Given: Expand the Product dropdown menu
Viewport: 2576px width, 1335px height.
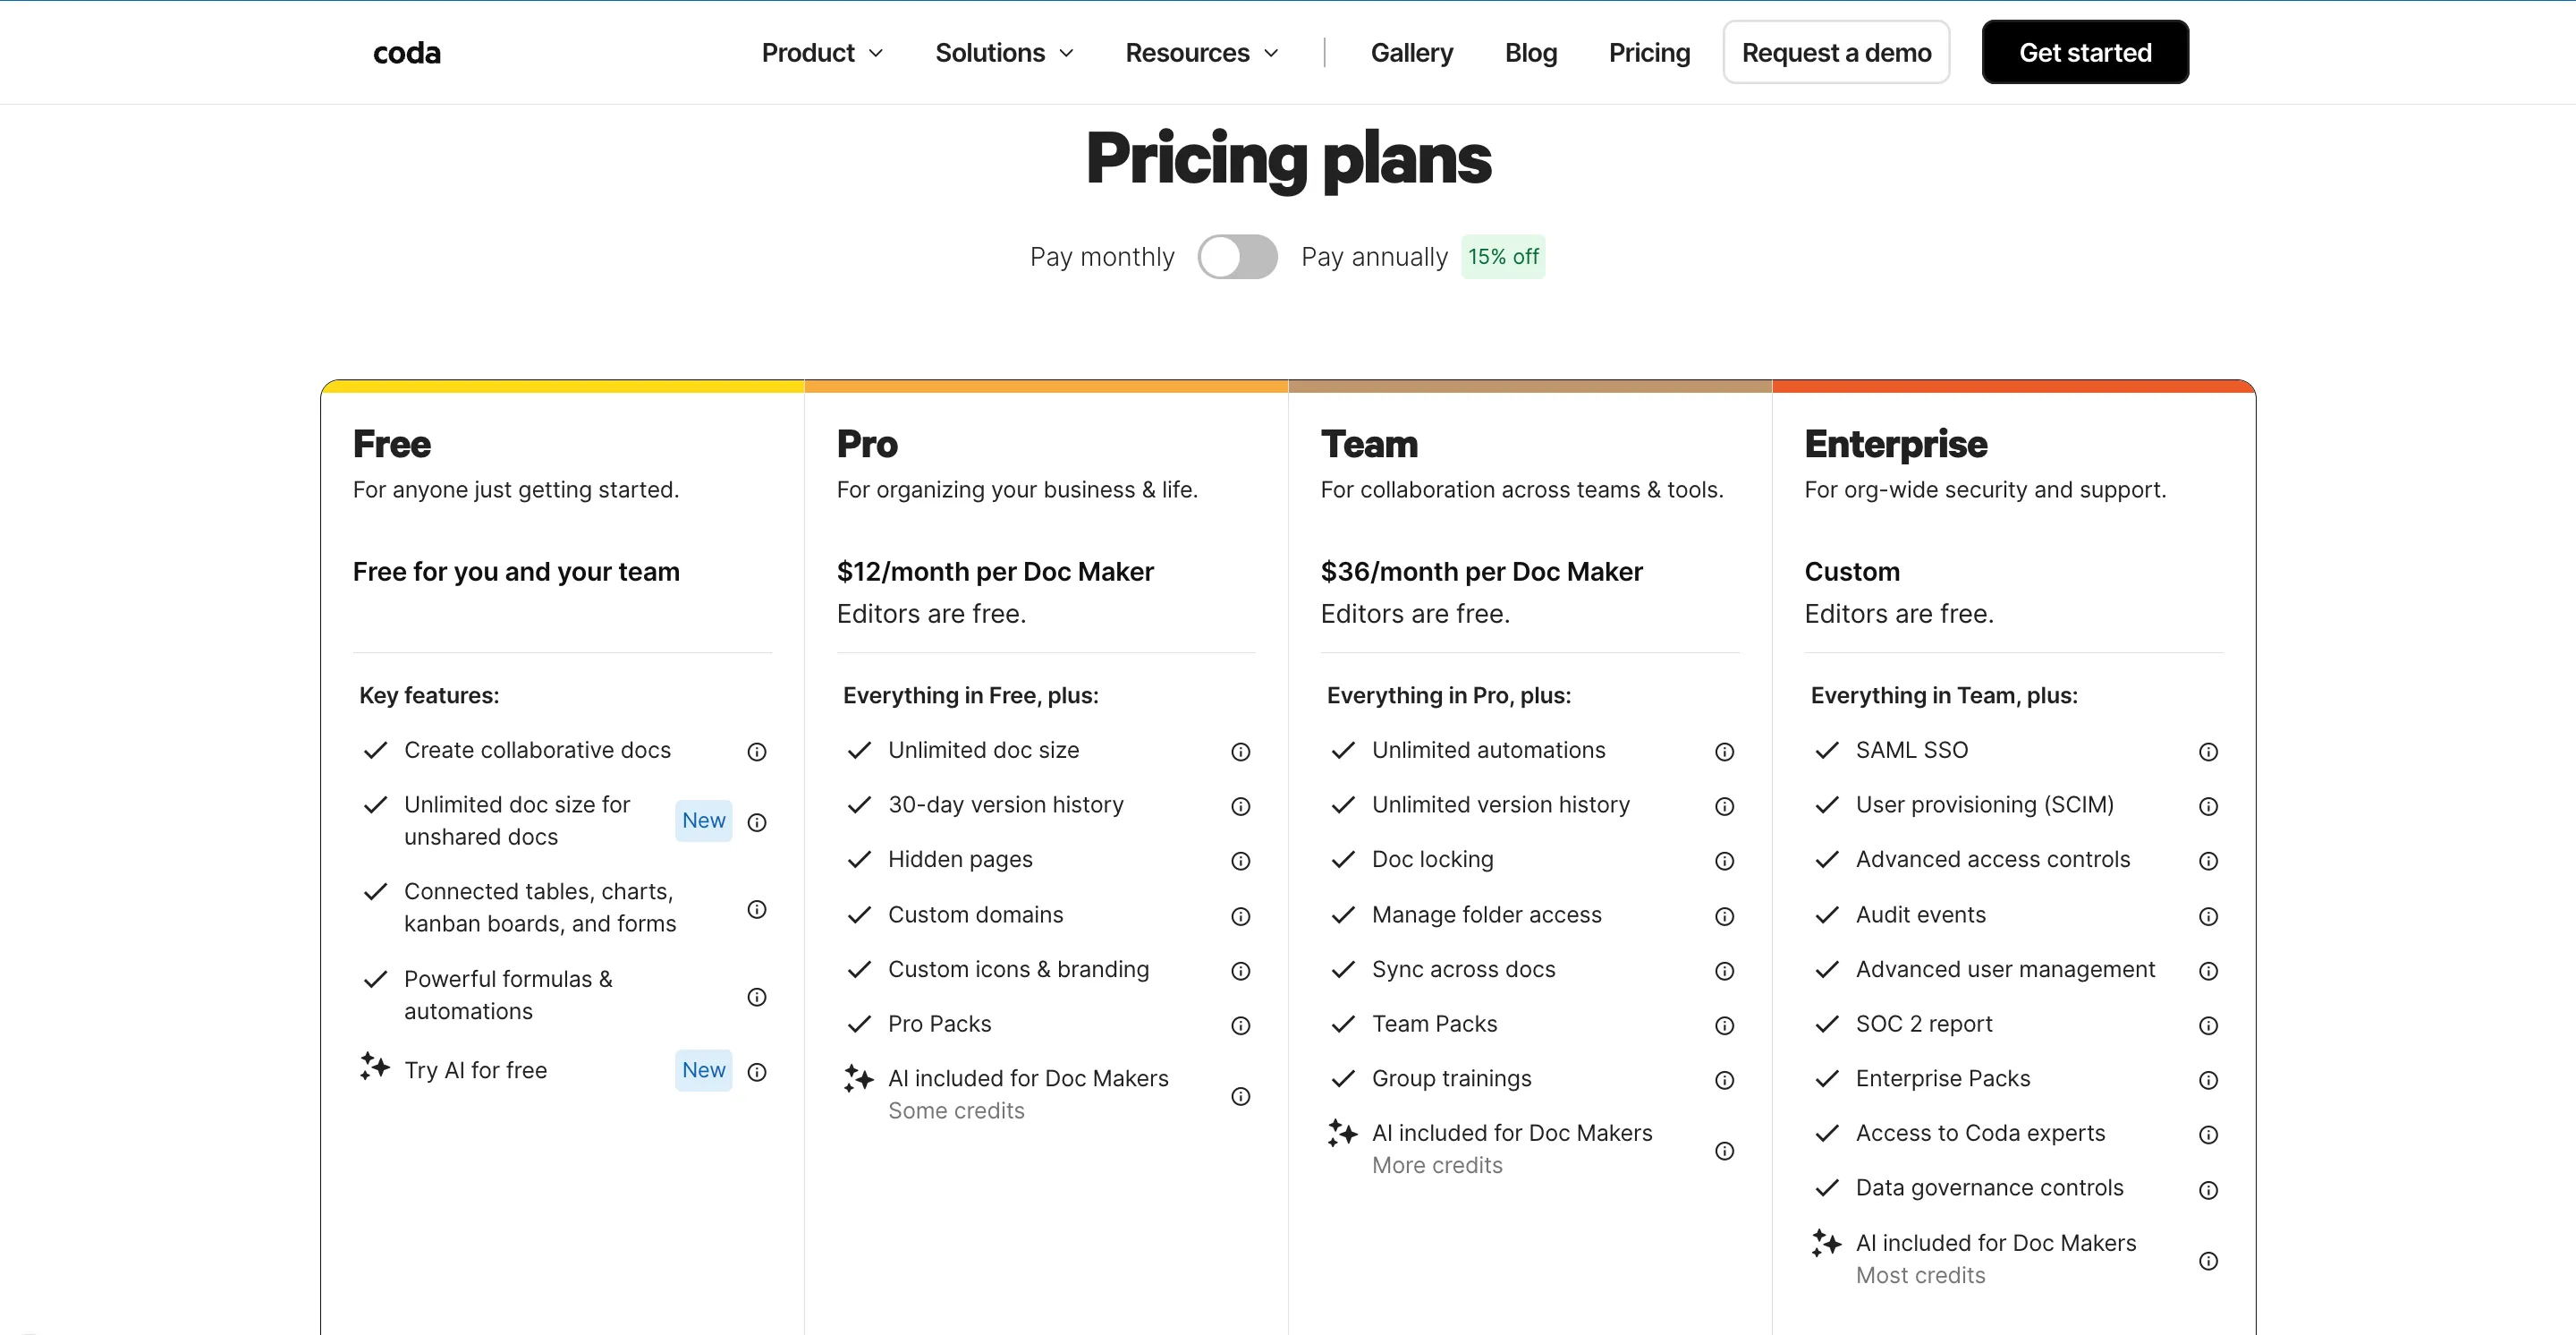Looking at the screenshot, I should [x=822, y=53].
